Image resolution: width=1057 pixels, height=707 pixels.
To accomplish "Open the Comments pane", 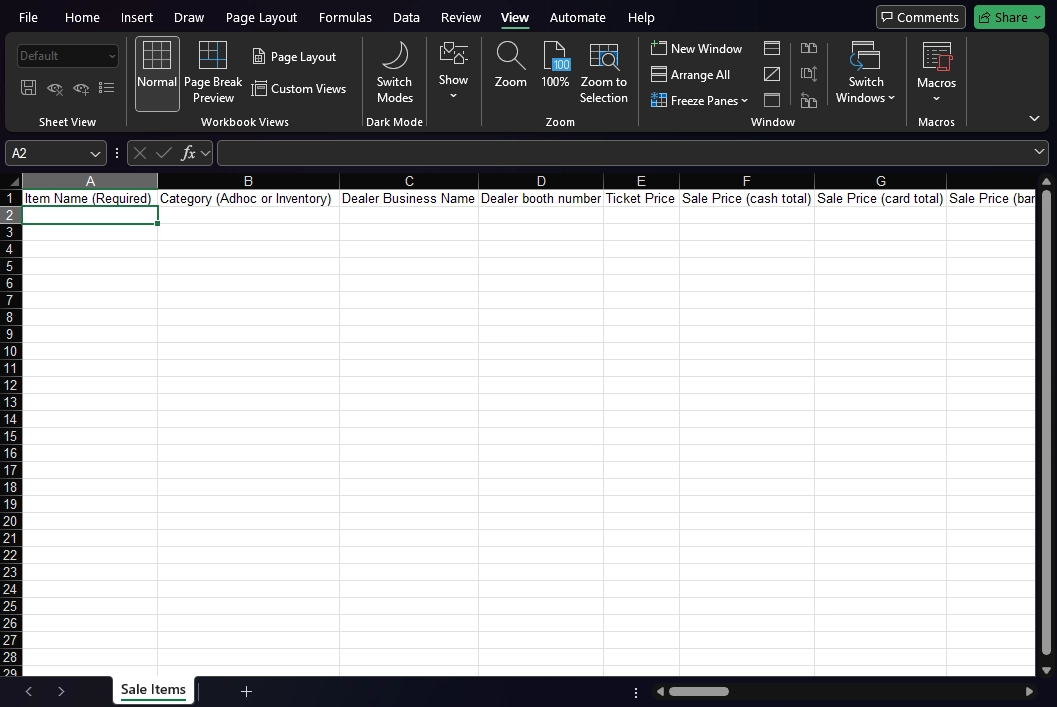I will (920, 17).
